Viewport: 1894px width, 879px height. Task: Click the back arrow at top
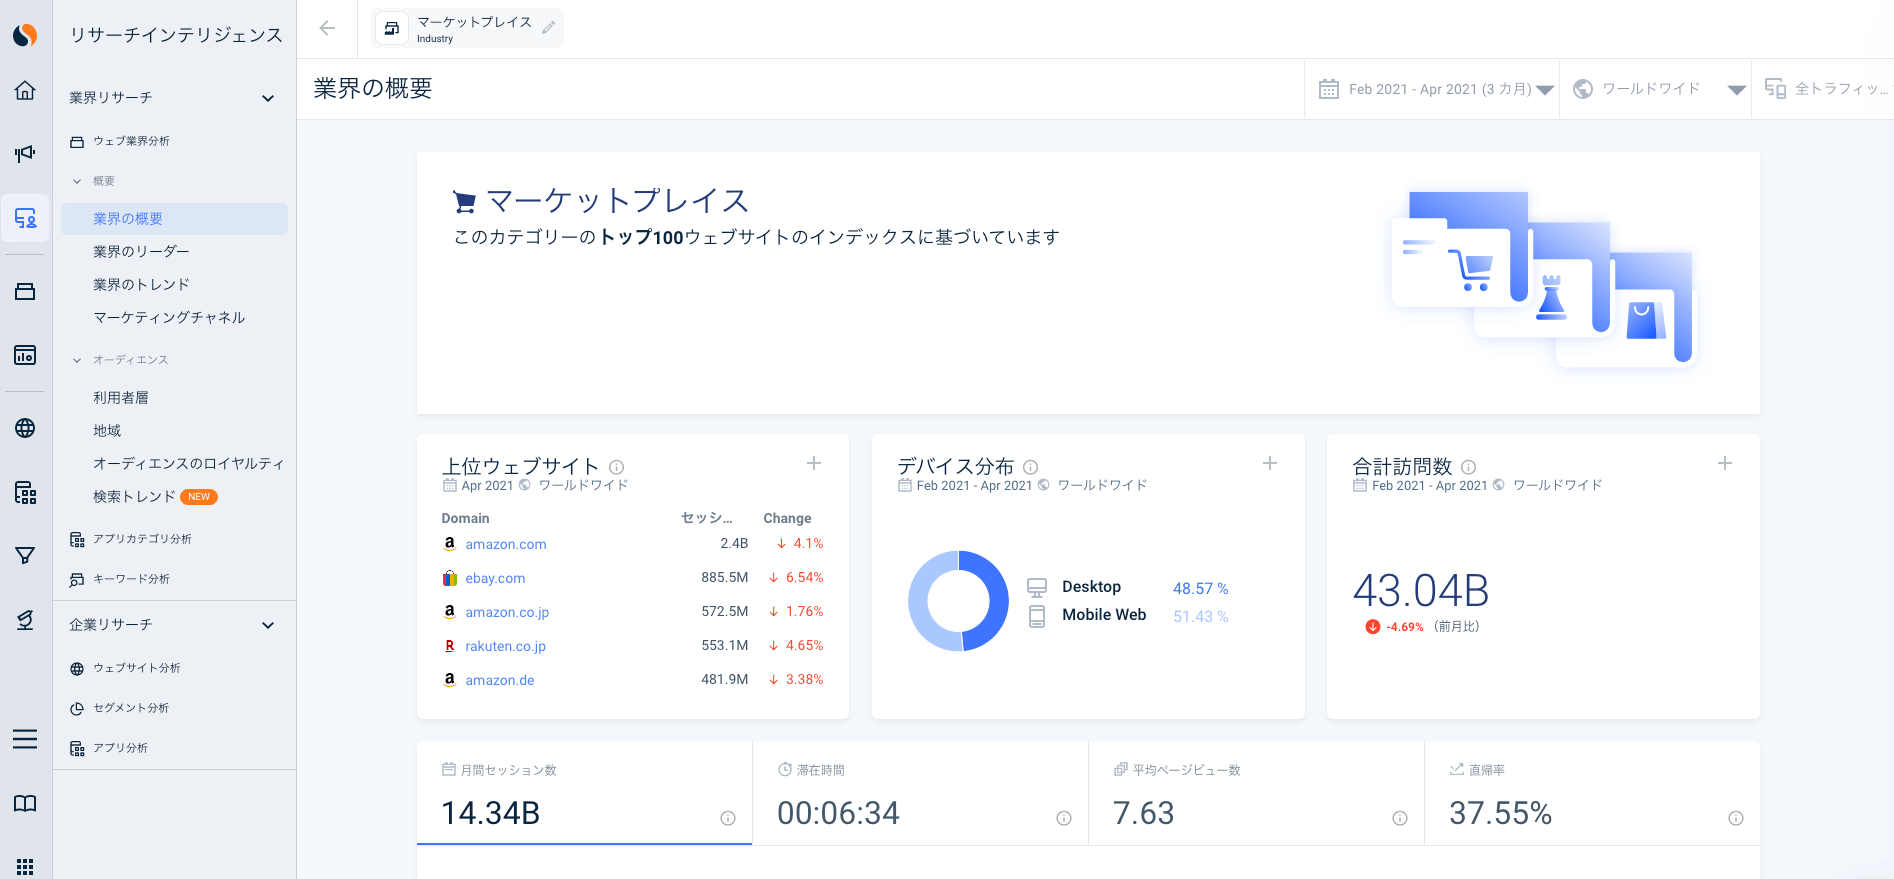click(x=327, y=28)
